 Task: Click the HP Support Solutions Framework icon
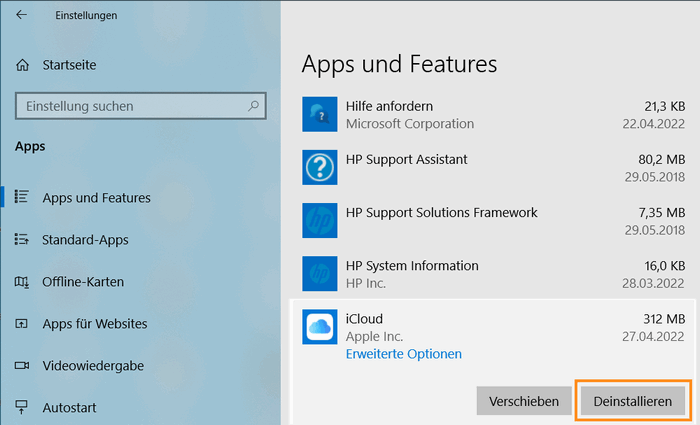coord(320,221)
